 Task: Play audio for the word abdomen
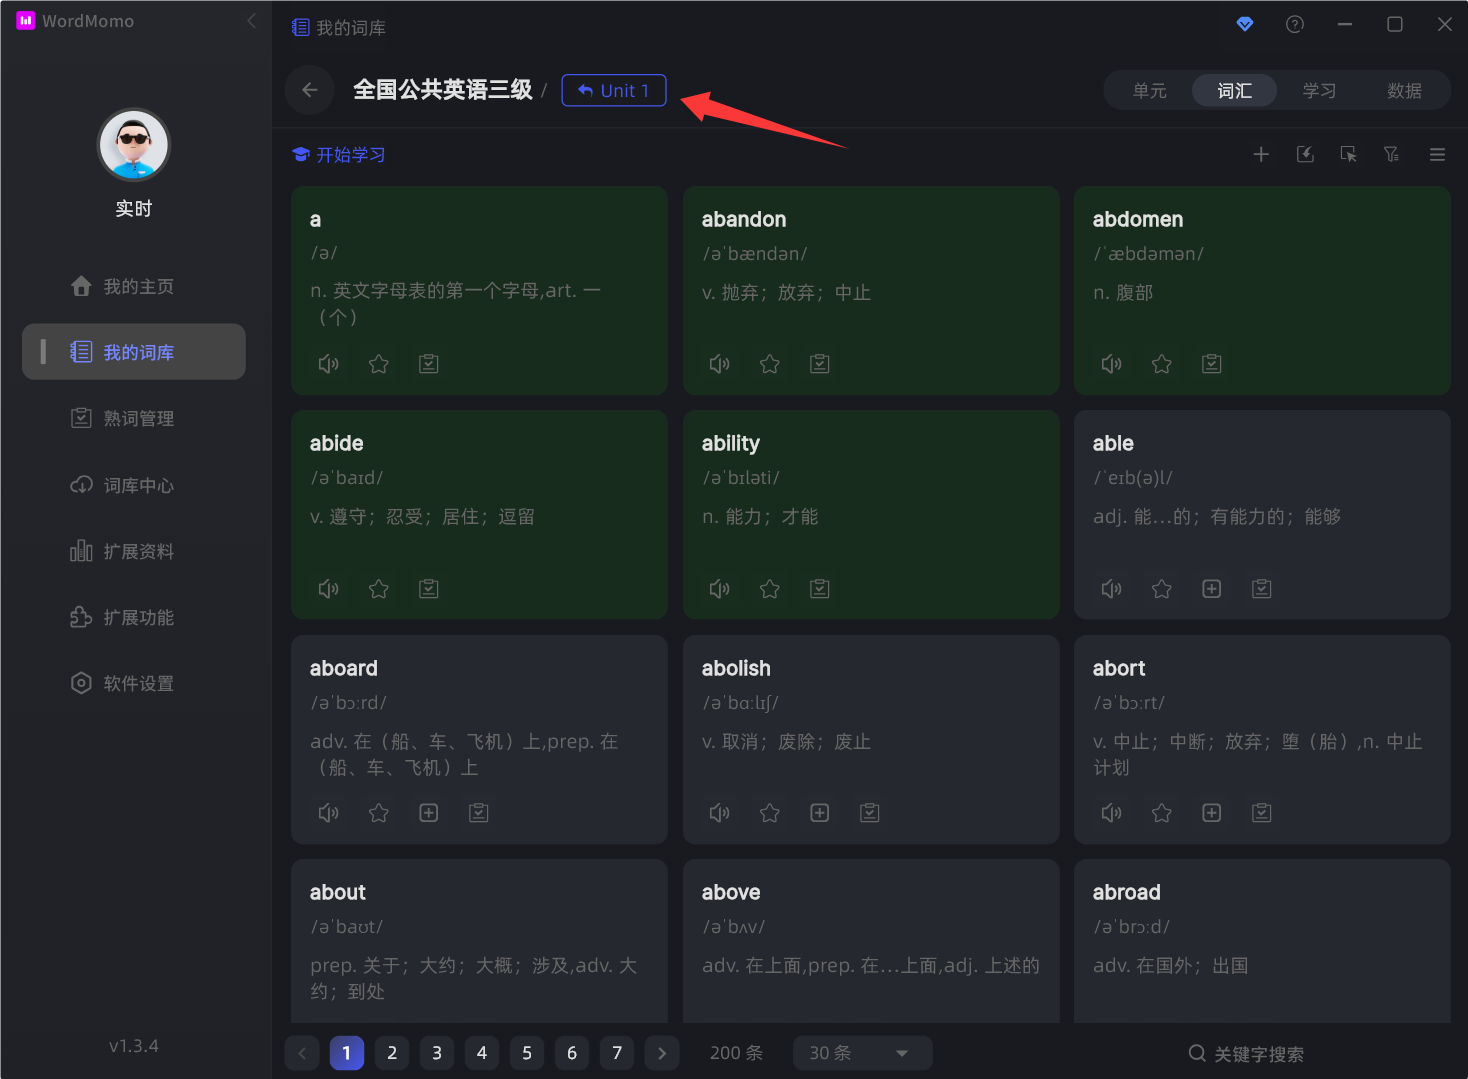tap(1111, 364)
